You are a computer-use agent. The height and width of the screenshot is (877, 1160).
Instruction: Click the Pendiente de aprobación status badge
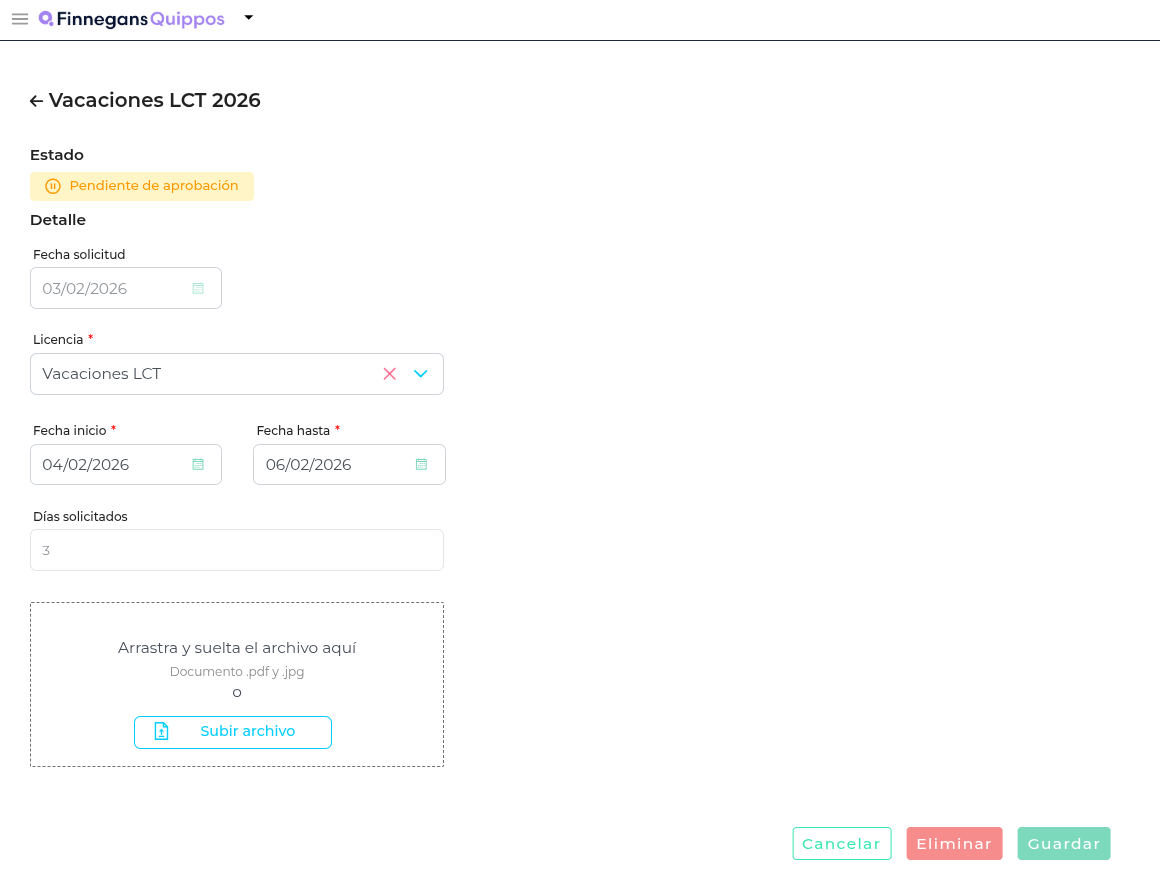pos(142,186)
